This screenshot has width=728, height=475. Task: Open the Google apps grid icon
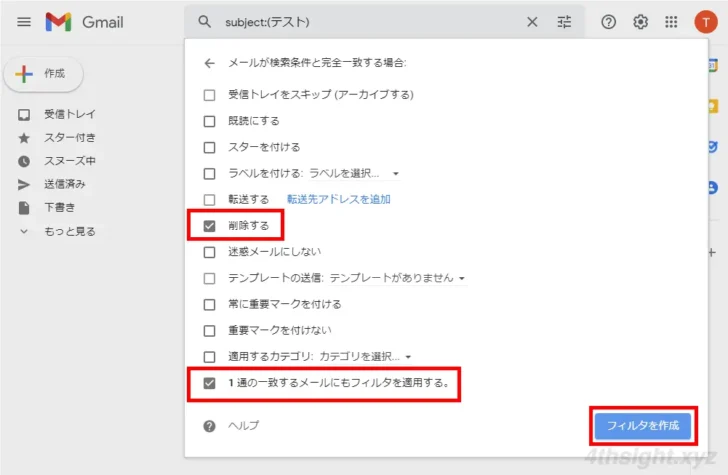[671, 22]
